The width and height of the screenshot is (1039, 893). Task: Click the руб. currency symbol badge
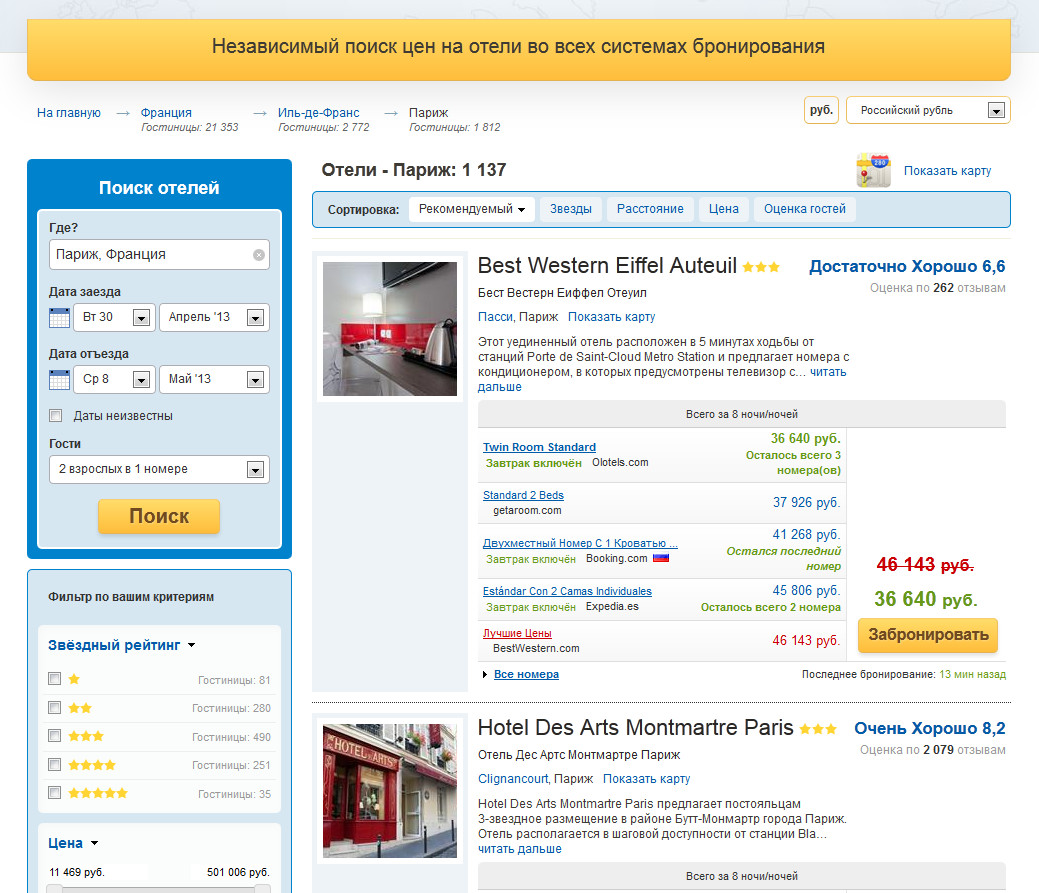pos(821,110)
